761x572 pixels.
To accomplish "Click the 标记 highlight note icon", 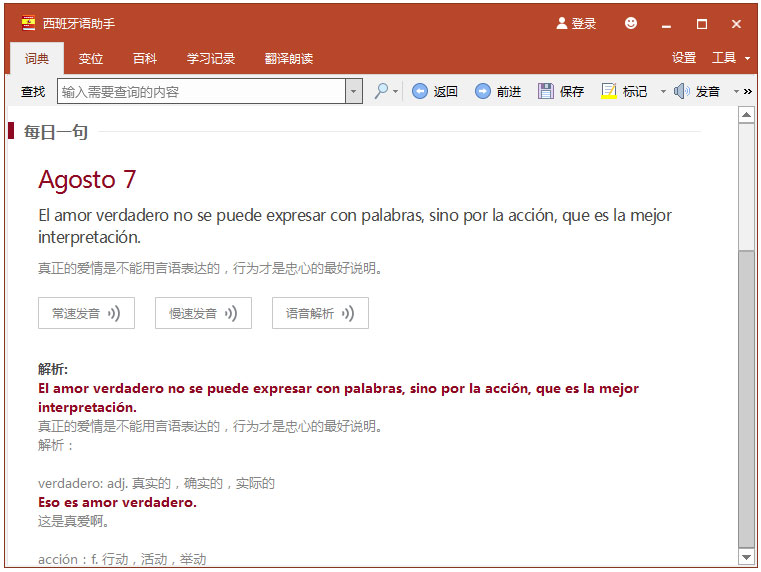I will coord(609,91).
